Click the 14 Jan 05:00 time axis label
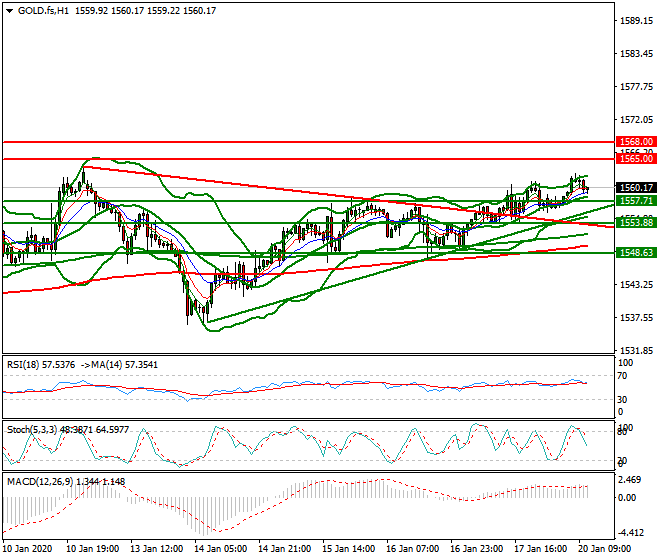The height and width of the screenshot is (560, 660). [x=221, y=549]
